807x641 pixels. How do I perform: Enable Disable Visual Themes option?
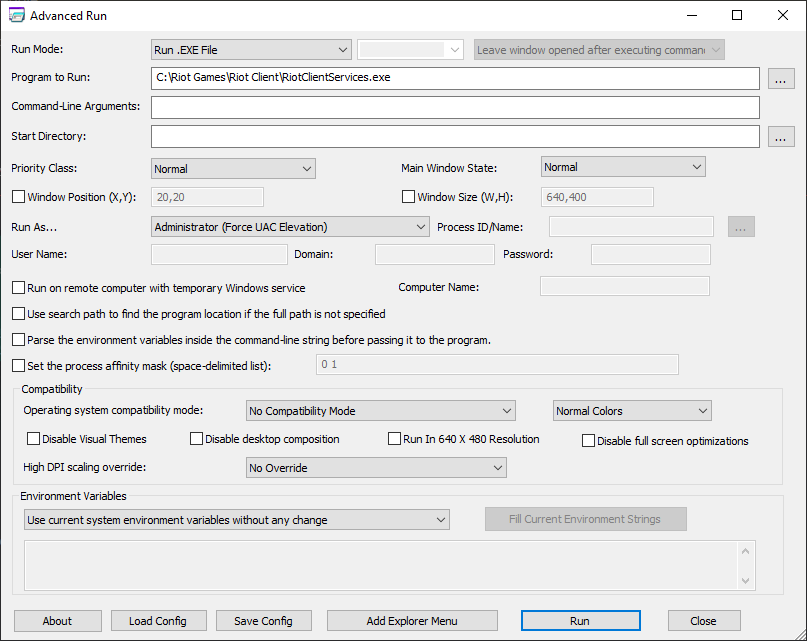click(x=34, y=439)
